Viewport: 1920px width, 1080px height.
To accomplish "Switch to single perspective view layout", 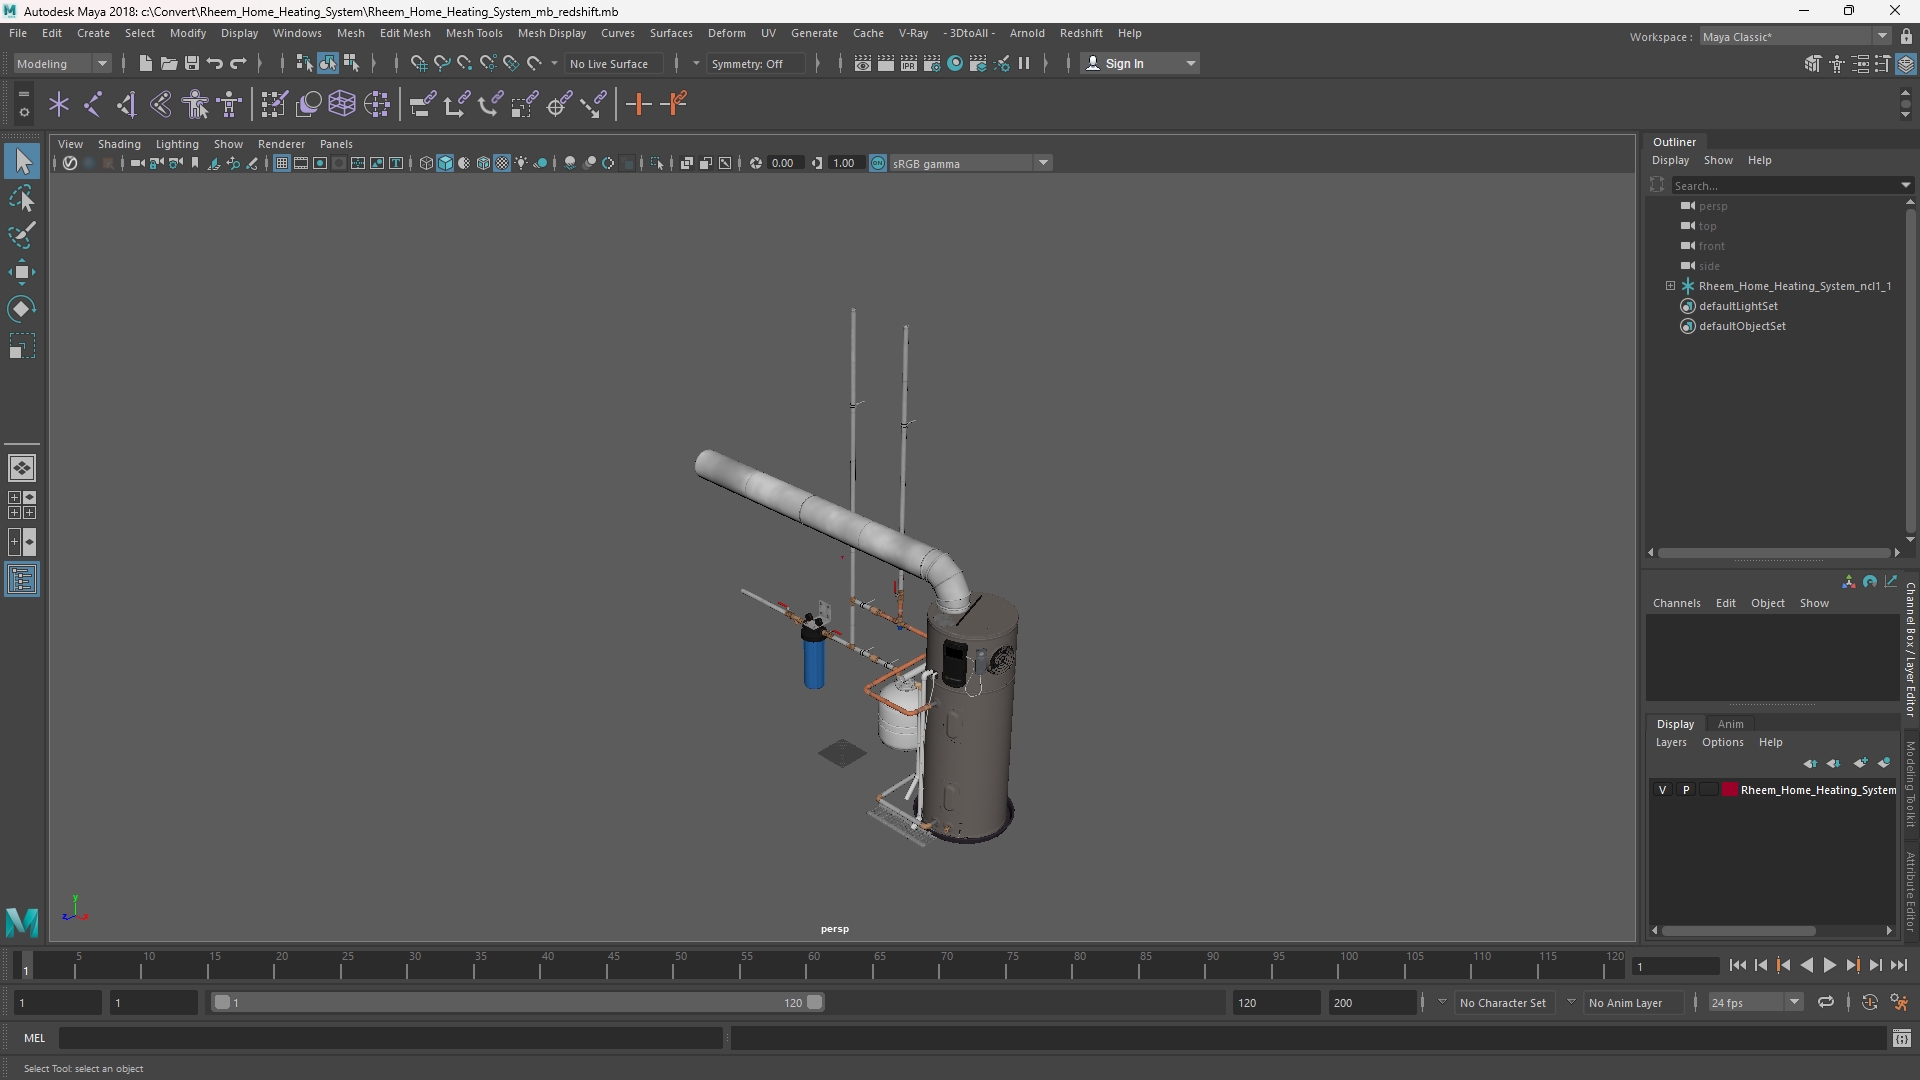I will (x=22, y=468).
